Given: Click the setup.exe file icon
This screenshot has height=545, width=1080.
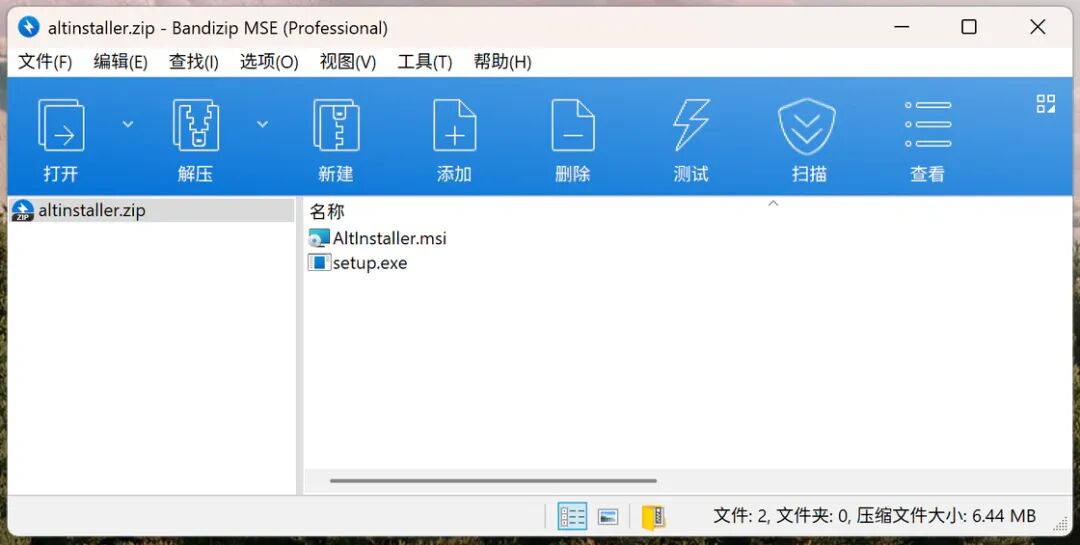Looking at the screenshot, I should click(x=319, y=263).
